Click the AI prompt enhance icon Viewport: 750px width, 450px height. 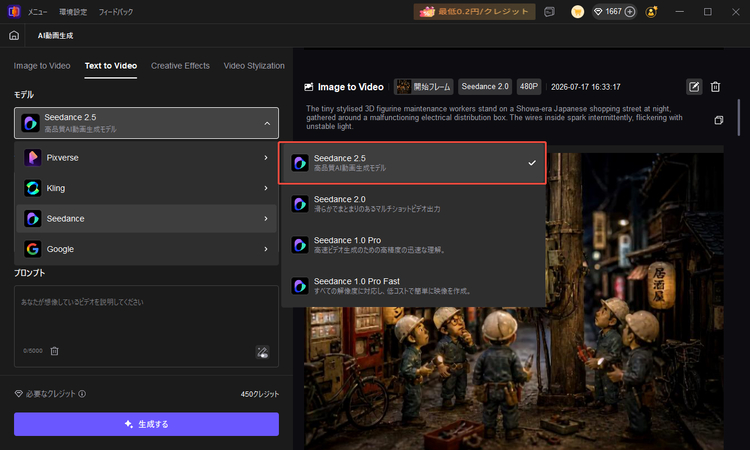[x=262, y=352]
